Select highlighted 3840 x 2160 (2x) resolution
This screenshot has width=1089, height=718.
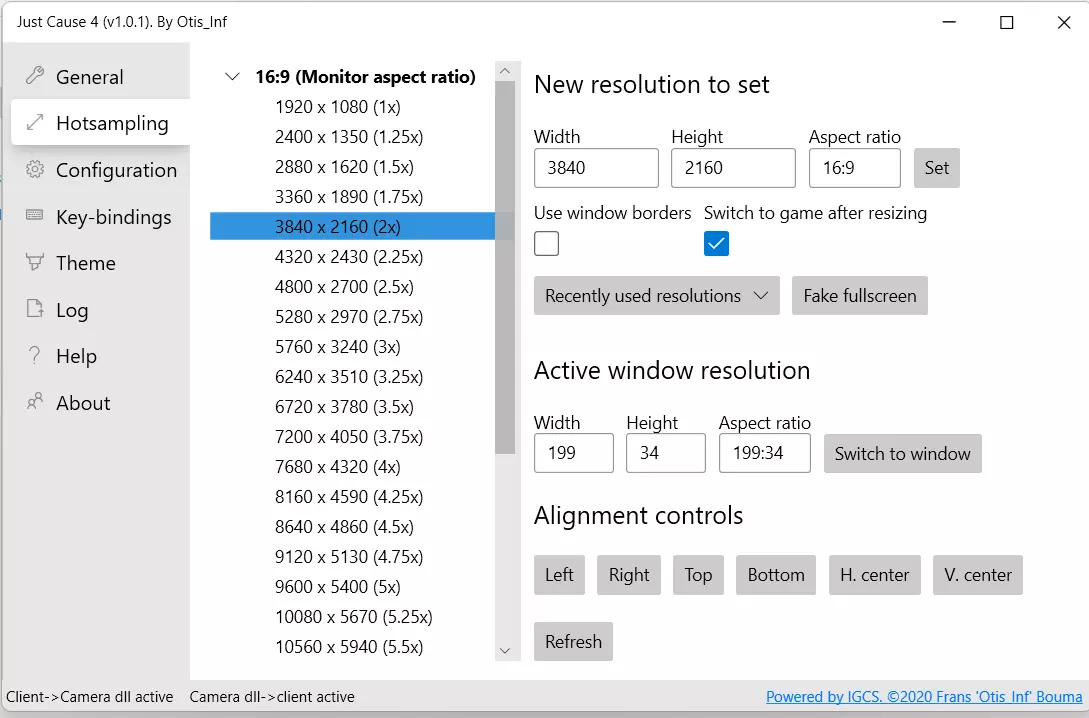pos(352,226)
